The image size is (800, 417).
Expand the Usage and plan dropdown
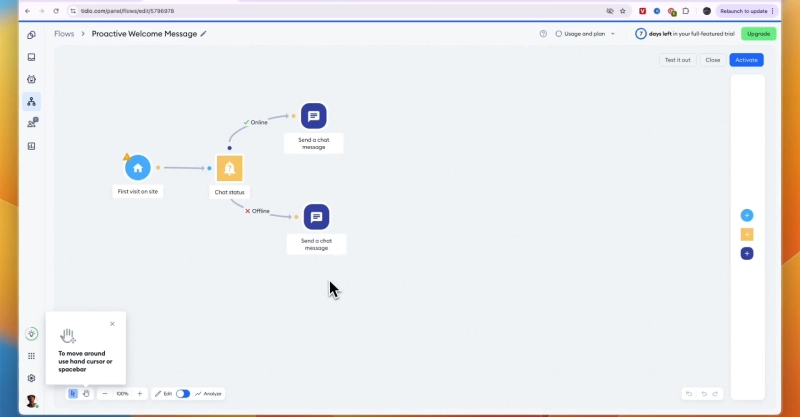(585, 34)
